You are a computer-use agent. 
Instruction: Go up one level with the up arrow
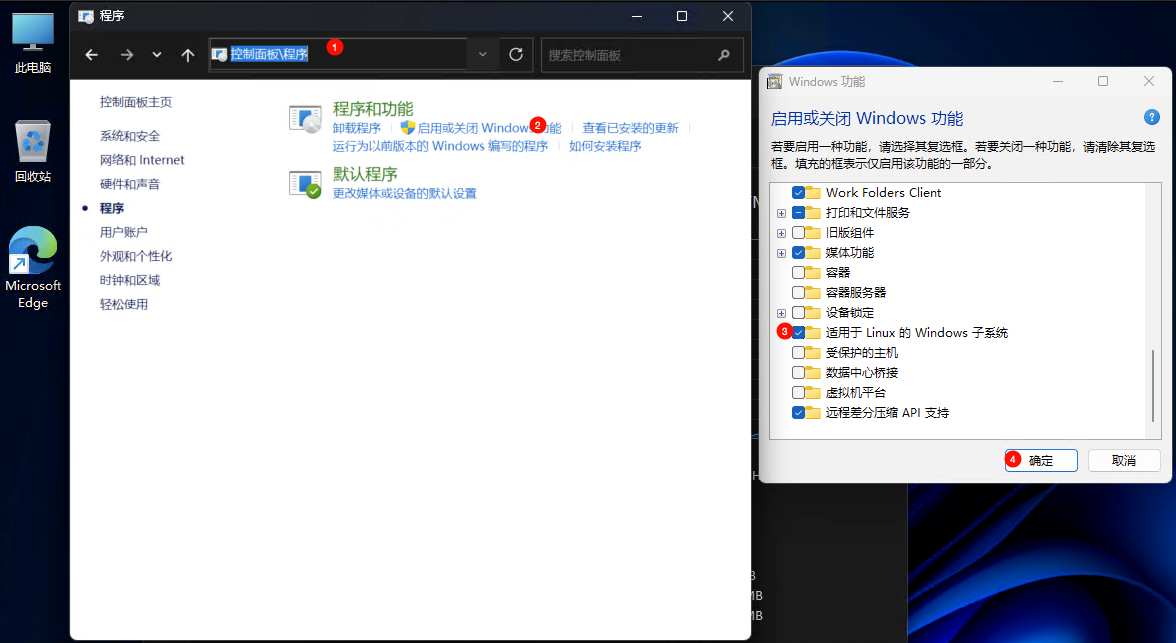[x=188, y=55]
